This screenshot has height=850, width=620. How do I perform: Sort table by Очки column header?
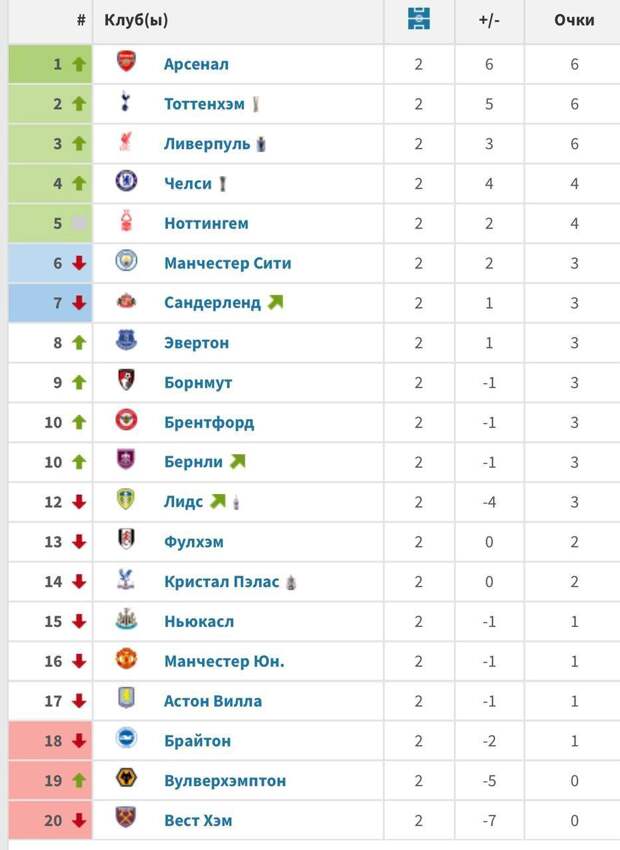574,20
